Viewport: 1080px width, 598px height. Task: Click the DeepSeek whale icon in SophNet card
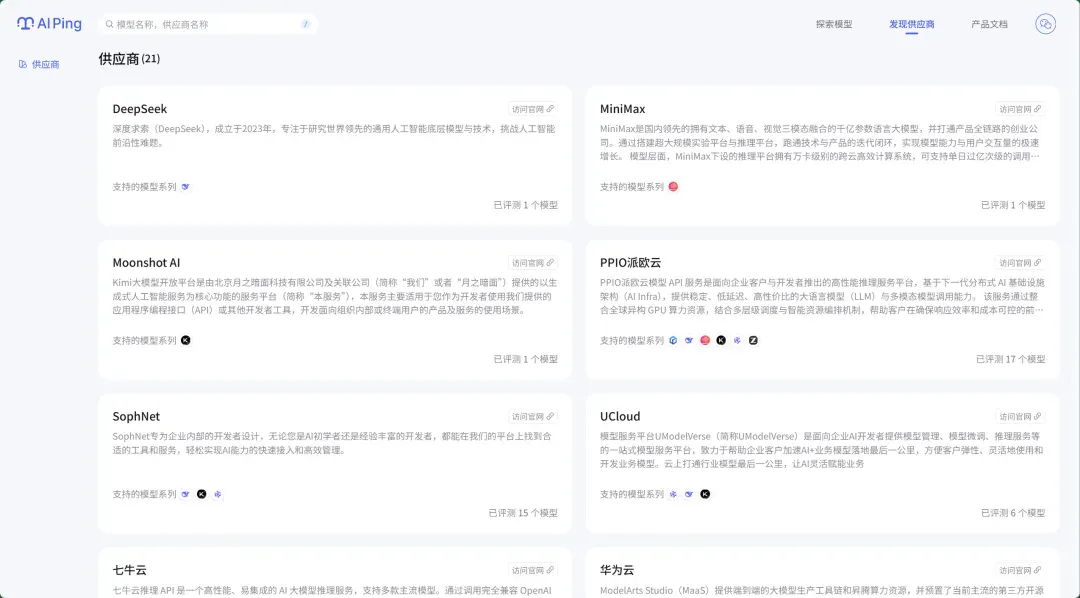[x=185, y=494]
